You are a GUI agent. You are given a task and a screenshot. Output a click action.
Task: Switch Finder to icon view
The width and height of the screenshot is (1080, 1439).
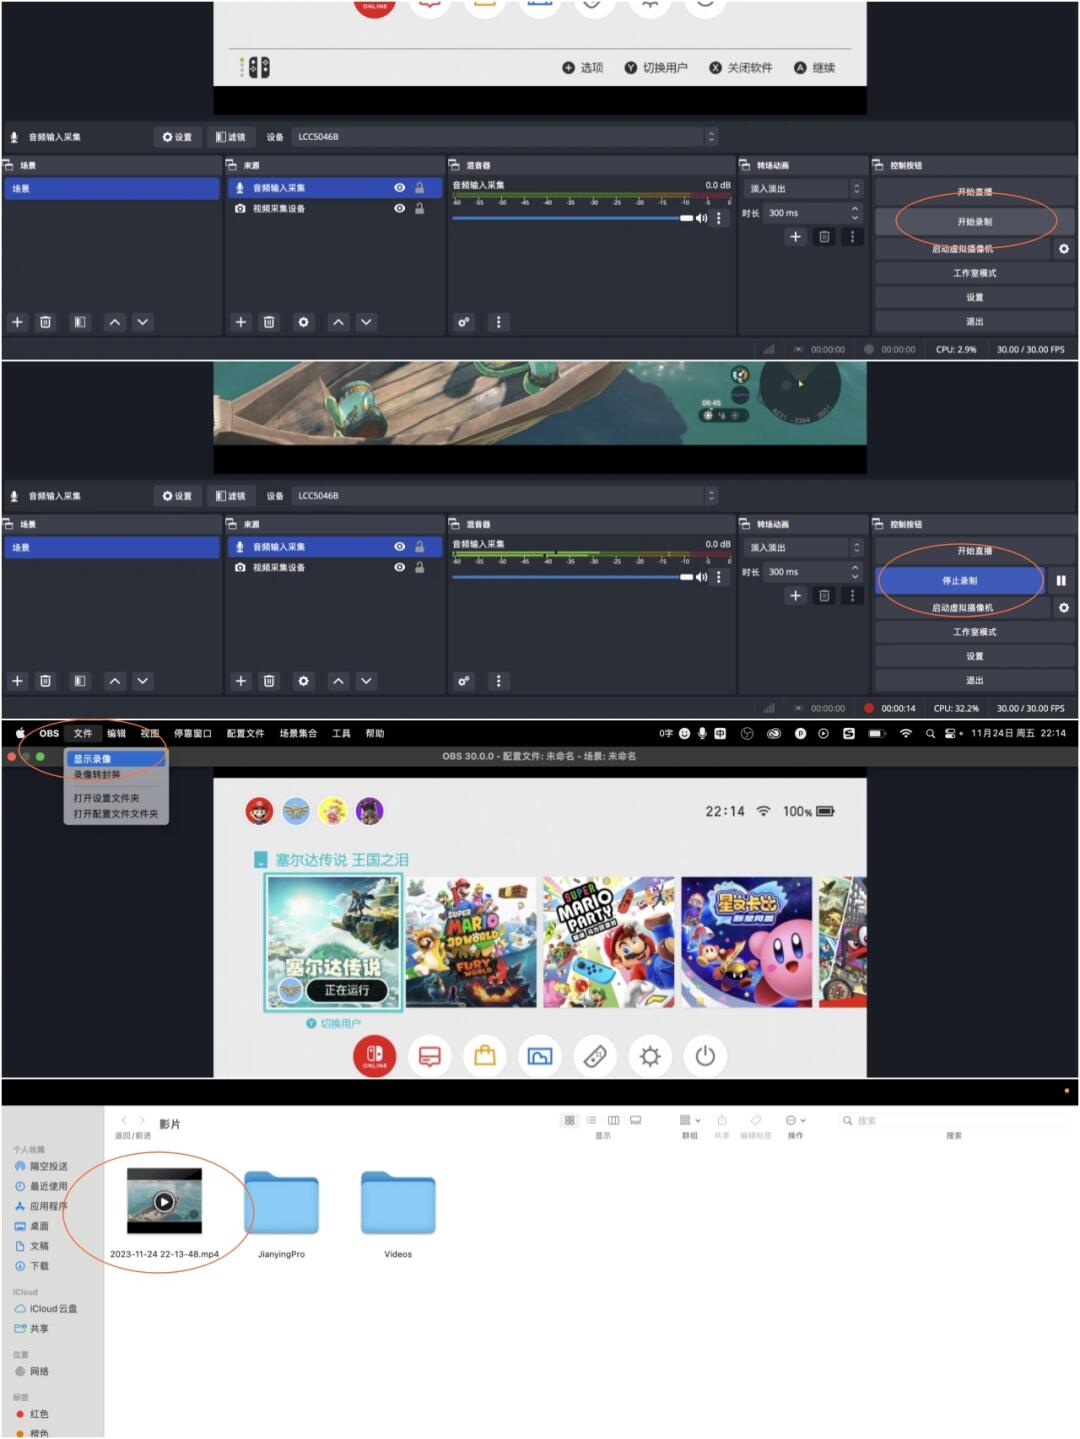tap(570, 1120)
